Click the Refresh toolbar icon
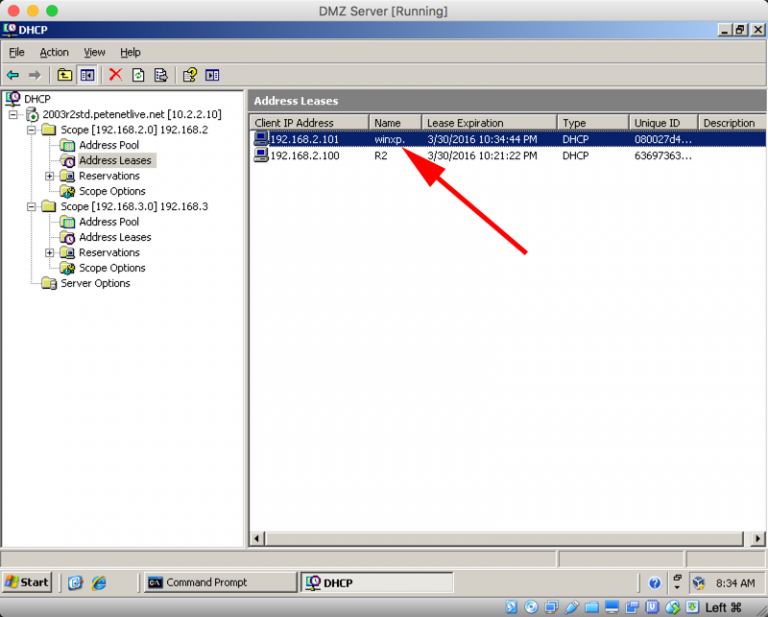Screen dimensions: 768x617 (x=139, y=75)
